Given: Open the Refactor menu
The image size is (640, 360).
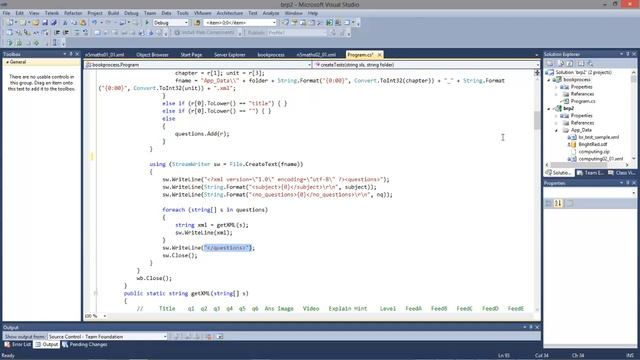Looking at the screenshot, I should click(x=73, y=13).
